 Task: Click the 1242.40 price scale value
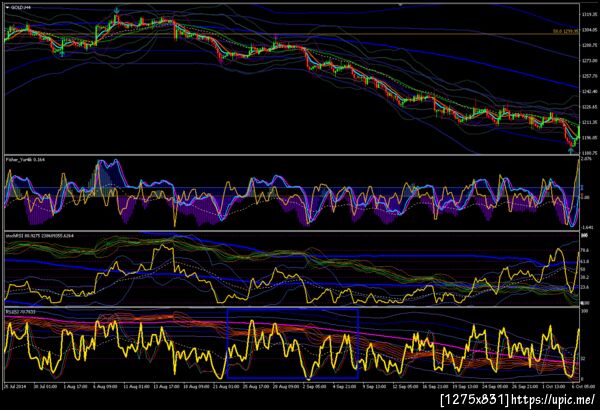click(590, 91)
